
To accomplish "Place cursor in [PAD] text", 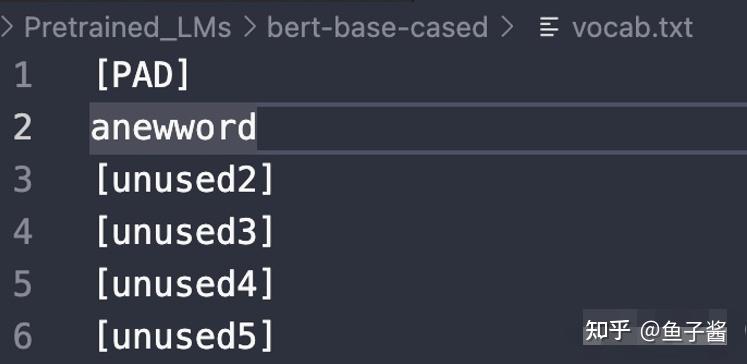I will tap(143, 76).
